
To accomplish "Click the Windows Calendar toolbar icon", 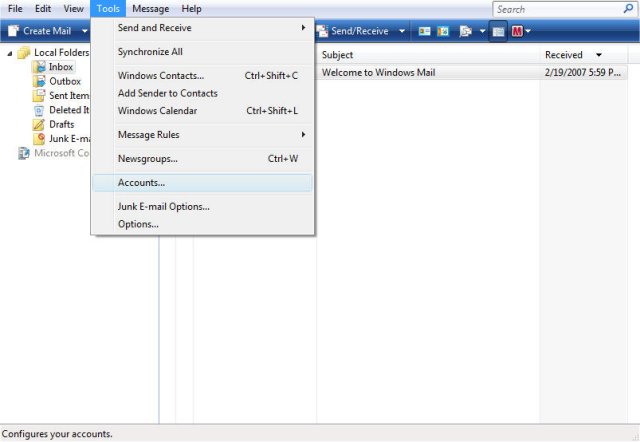I will 443,31.
